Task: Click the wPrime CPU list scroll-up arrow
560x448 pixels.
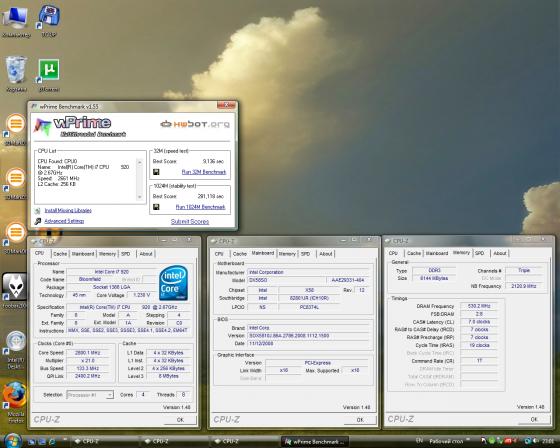Action: pyautogui.click(x=140, y=163)
